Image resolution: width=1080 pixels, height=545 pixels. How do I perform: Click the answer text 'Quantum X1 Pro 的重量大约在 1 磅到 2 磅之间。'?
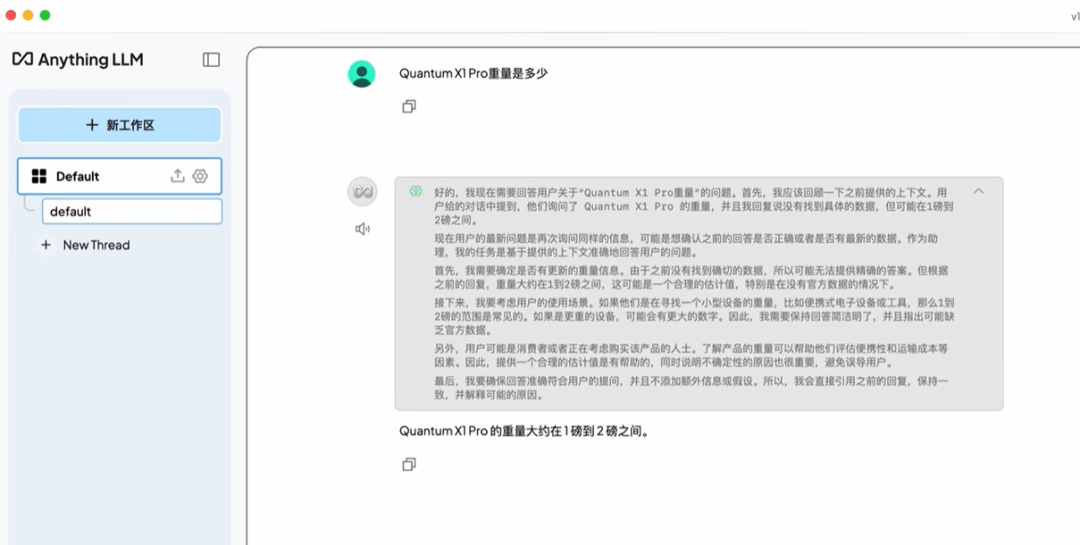pos(525,431)
